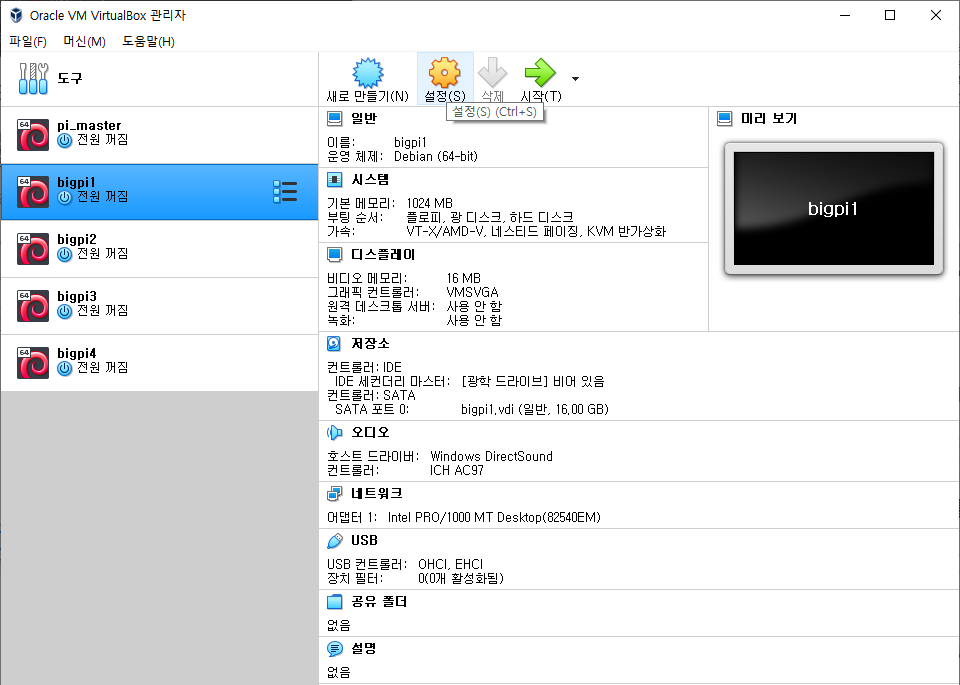Click bigpi3 Debian OS icon
Image resolution: width=960 pixels, height=685 pixels.
(x=33, y=305)
